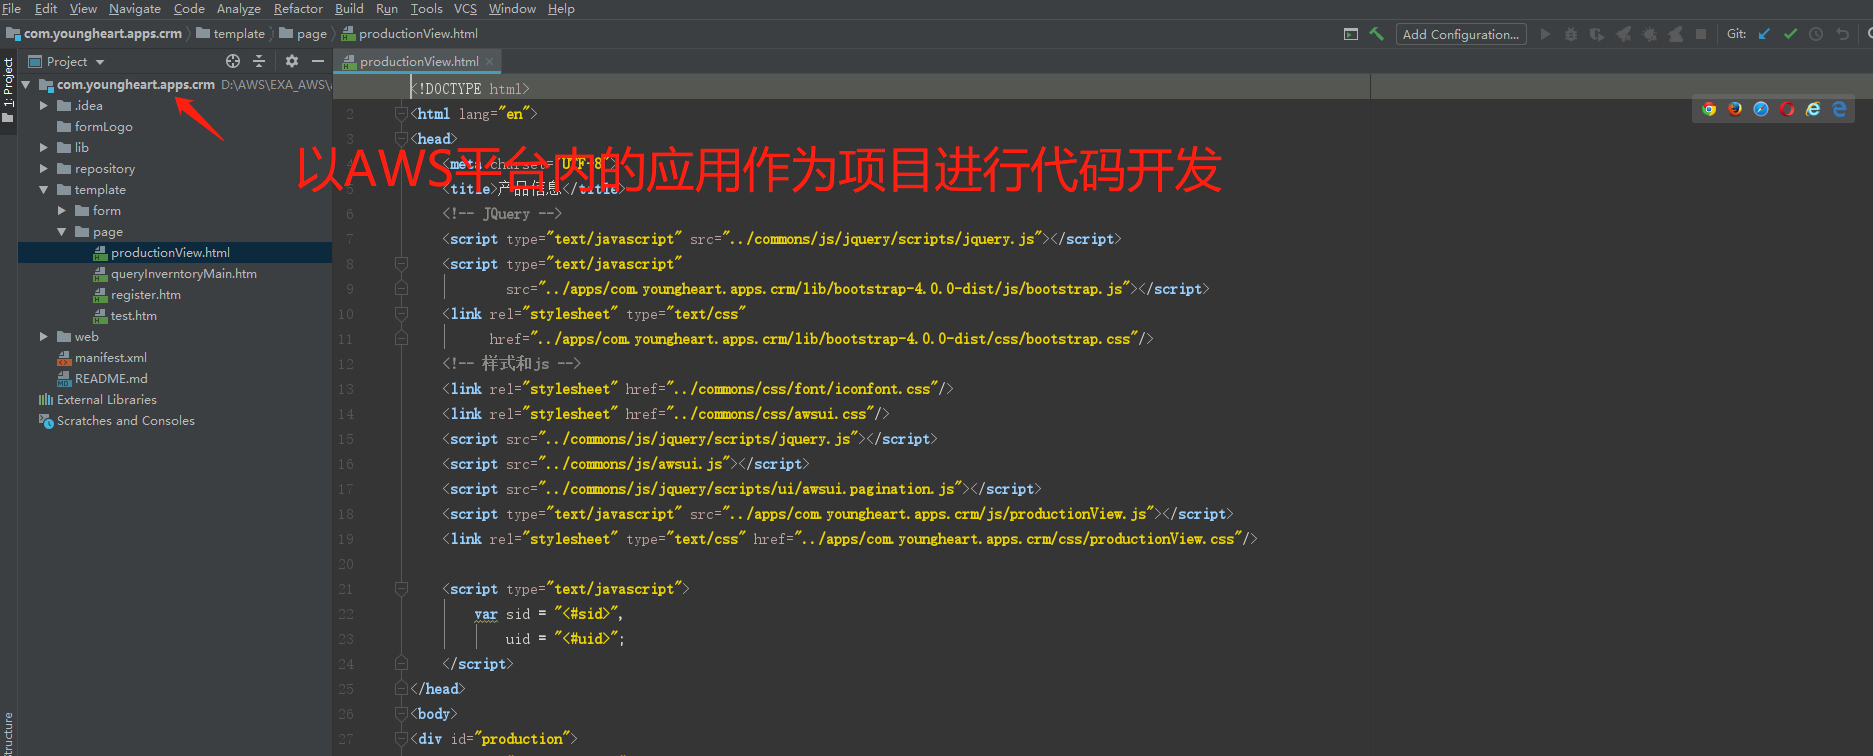The height and width of the screenshot is (756, 1873).
Task: Click Run with Coverage shield icon
Action: coord(1597,34)
